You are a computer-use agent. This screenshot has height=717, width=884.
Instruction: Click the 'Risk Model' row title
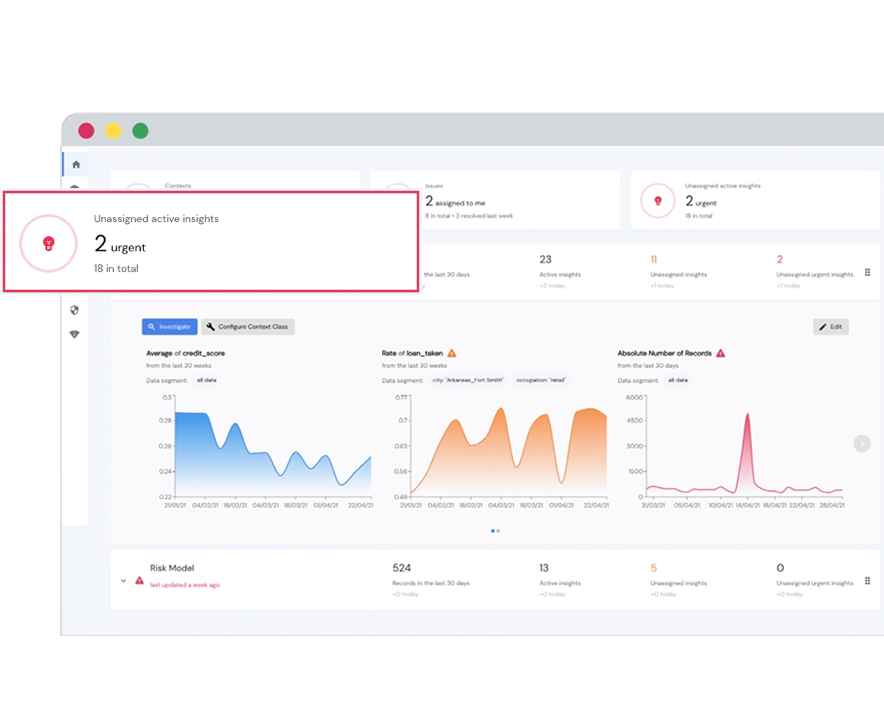pyautogui.click(x=172, y=568)
